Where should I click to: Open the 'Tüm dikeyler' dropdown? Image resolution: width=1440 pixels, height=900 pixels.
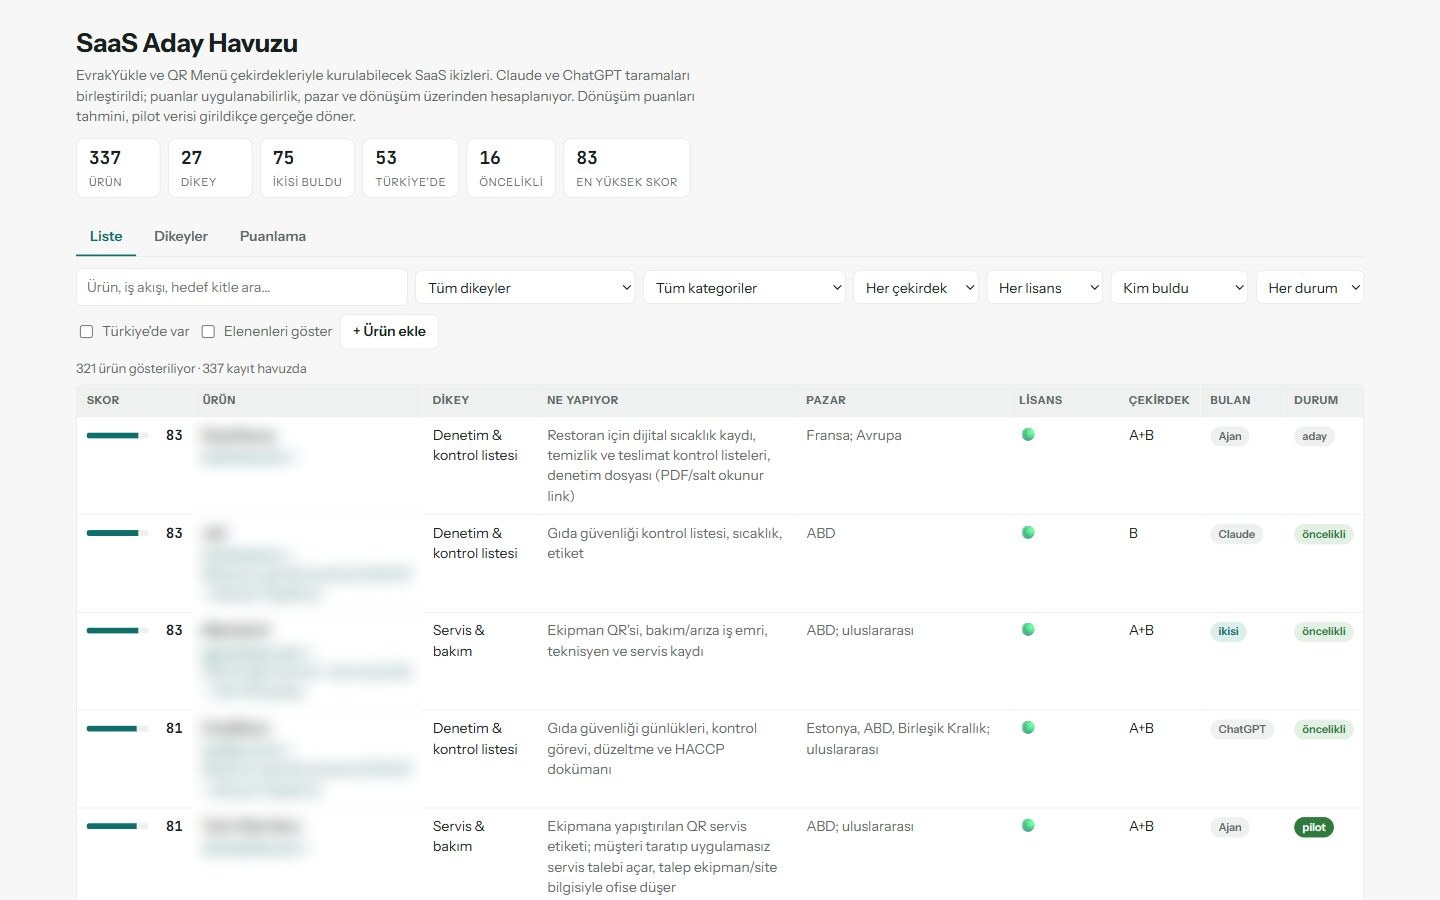(x=525, y=288)
